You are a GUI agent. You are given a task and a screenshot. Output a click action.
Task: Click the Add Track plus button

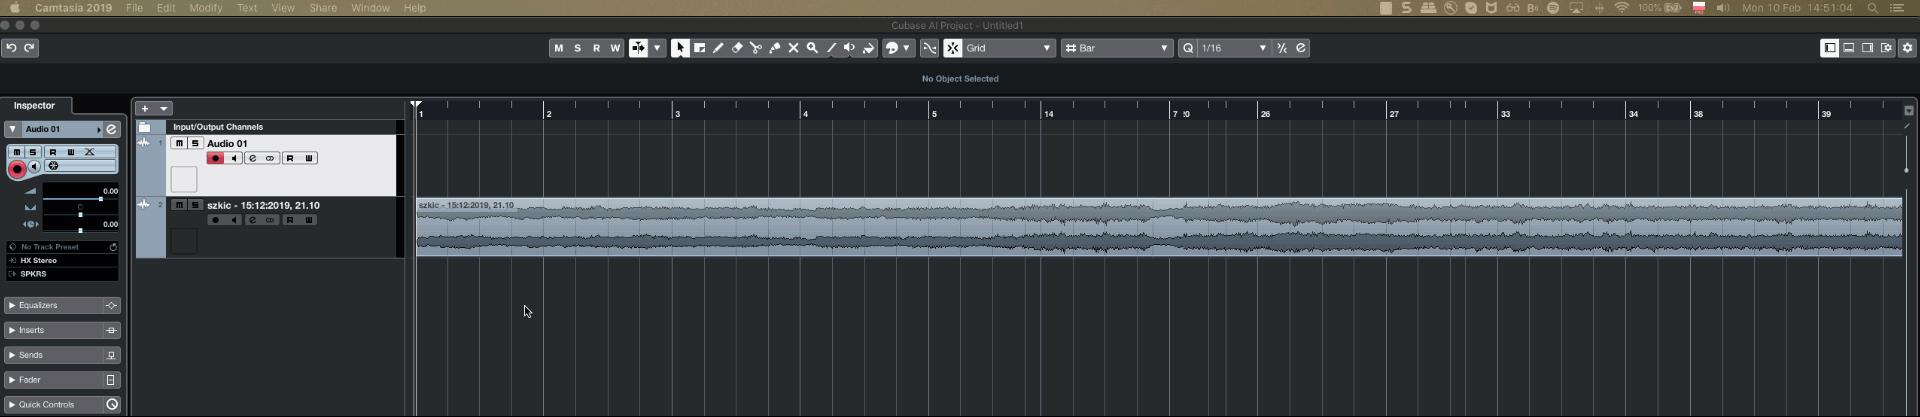pyautogui.click(x=145, y=108)
